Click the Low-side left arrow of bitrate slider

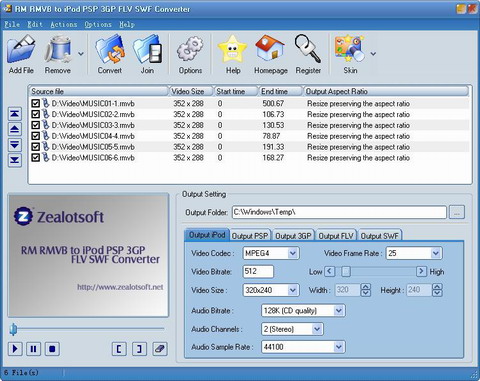pyautogui.click(x=329, y=271)
